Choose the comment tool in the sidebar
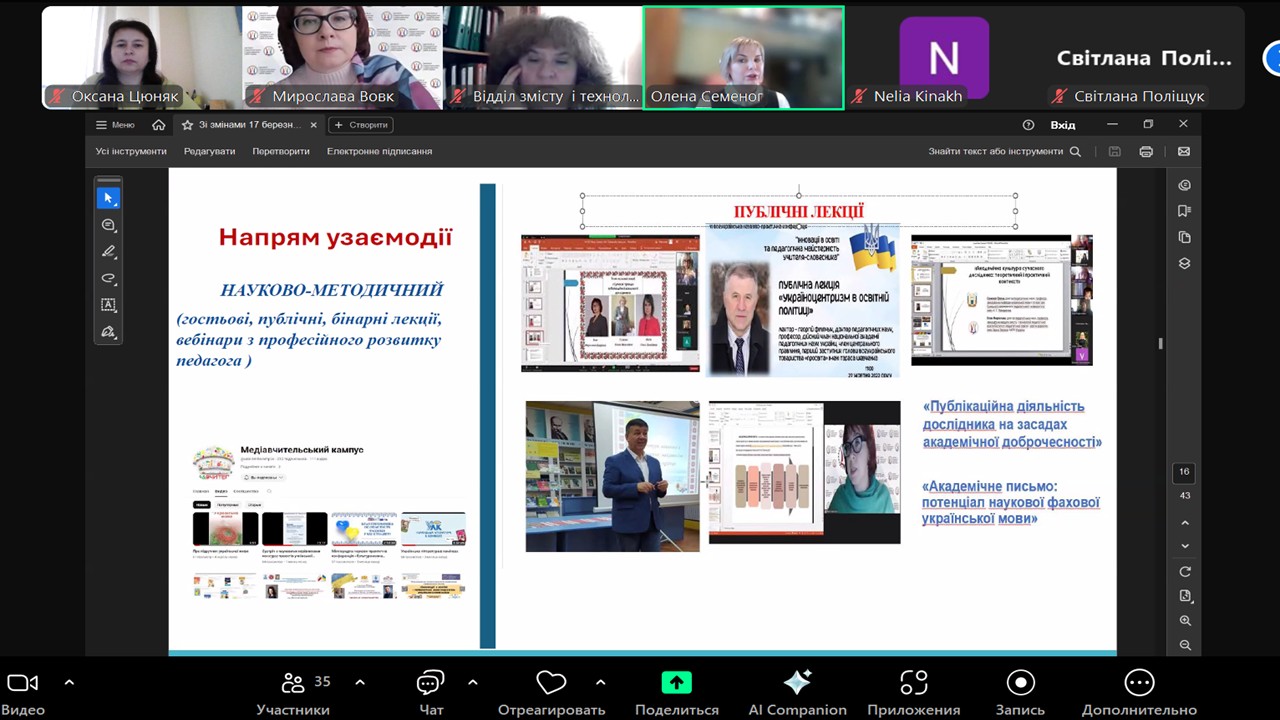 [109, 225]
